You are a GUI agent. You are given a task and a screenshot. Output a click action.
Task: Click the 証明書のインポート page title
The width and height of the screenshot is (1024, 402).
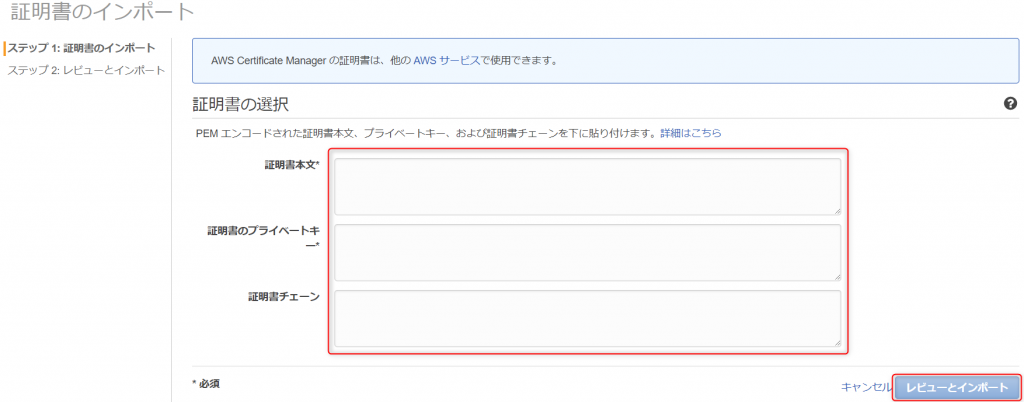point(103,11)
